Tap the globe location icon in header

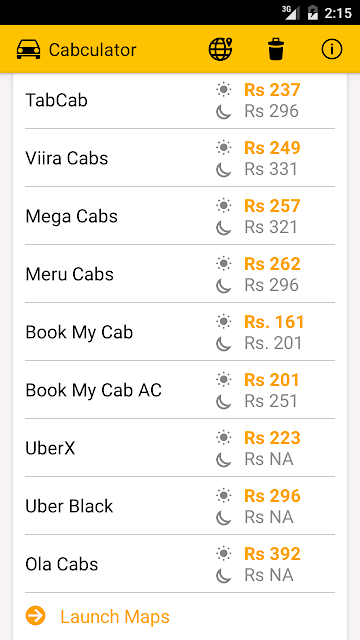[x=220, y=49]
